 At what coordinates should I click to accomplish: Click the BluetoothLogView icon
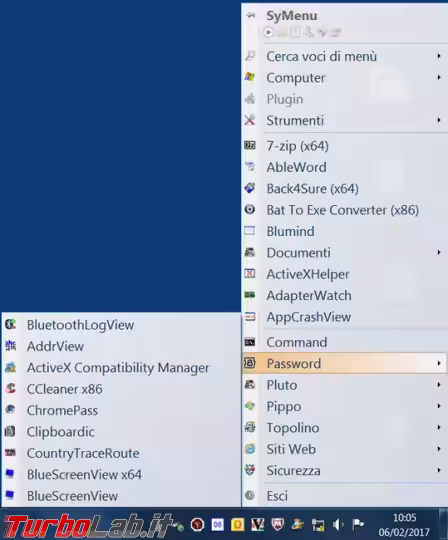[x=11, y=324]
